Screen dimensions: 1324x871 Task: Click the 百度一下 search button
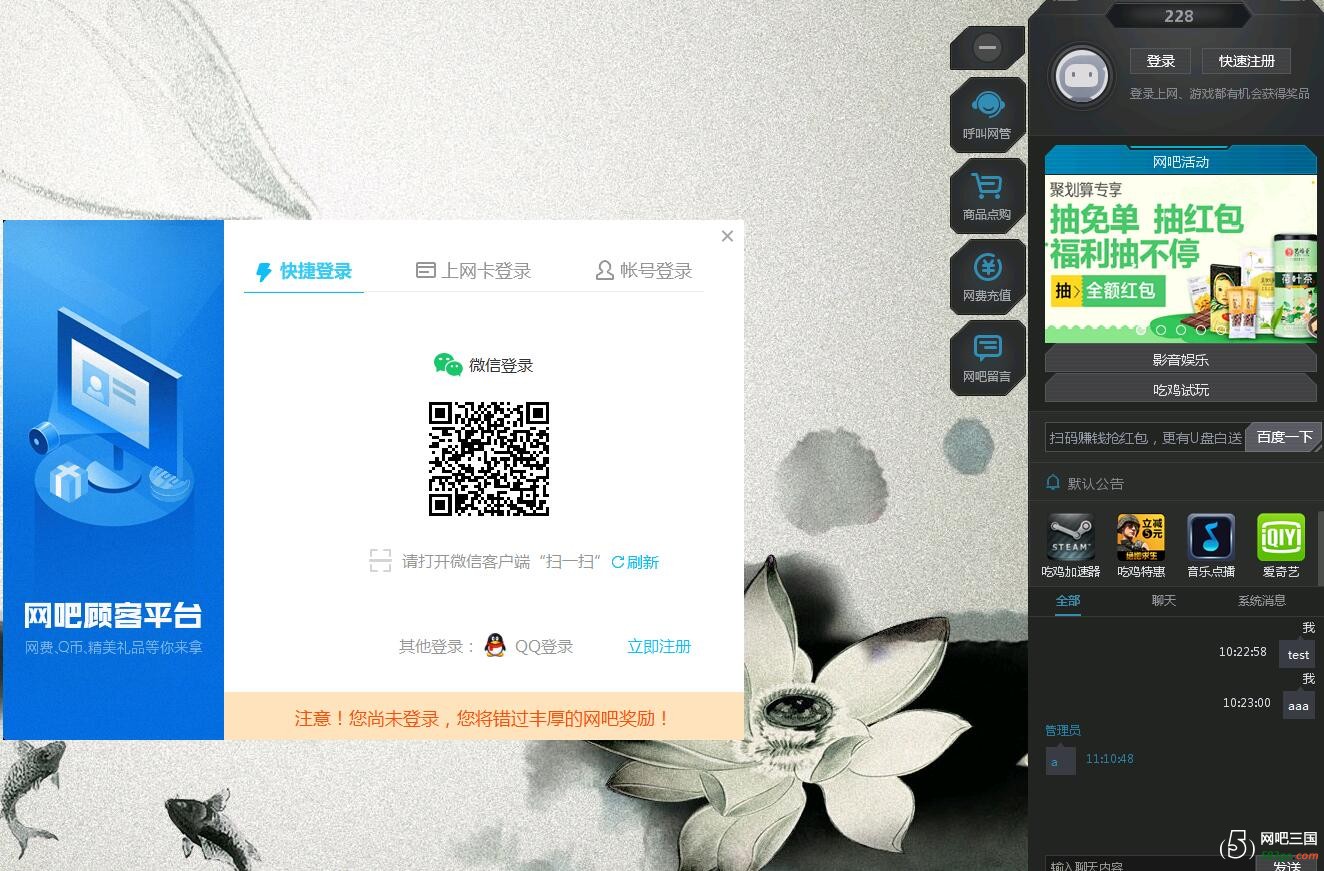click(x=1284, y=437)
